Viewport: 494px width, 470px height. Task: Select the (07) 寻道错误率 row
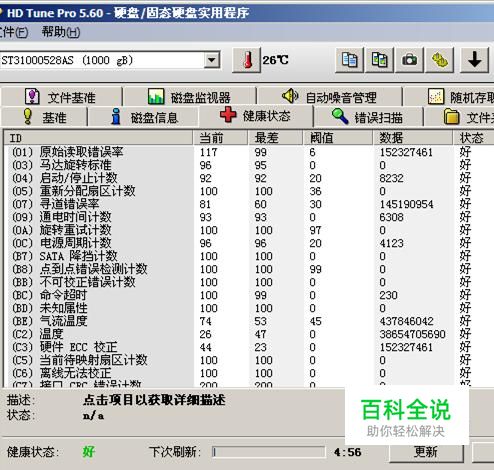(x=249, y=204)
